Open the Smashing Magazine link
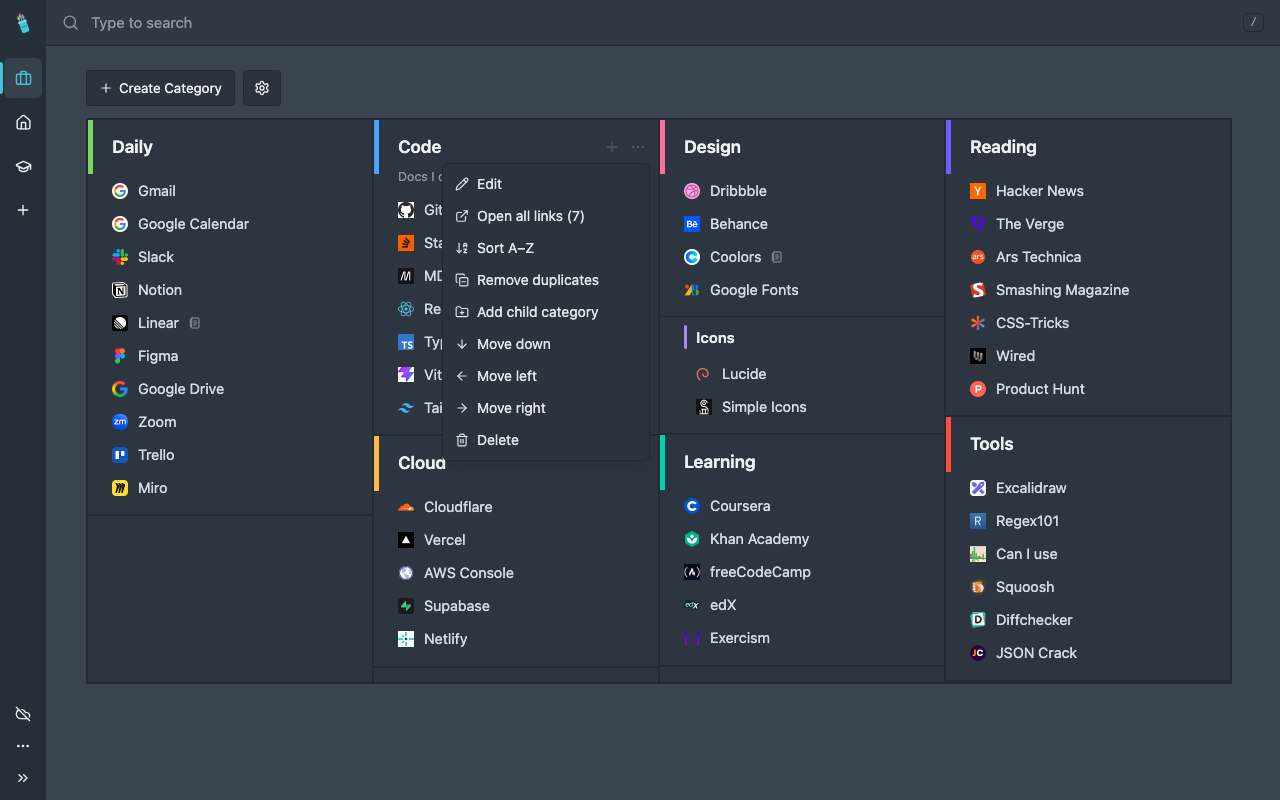 coord(1062,290)
